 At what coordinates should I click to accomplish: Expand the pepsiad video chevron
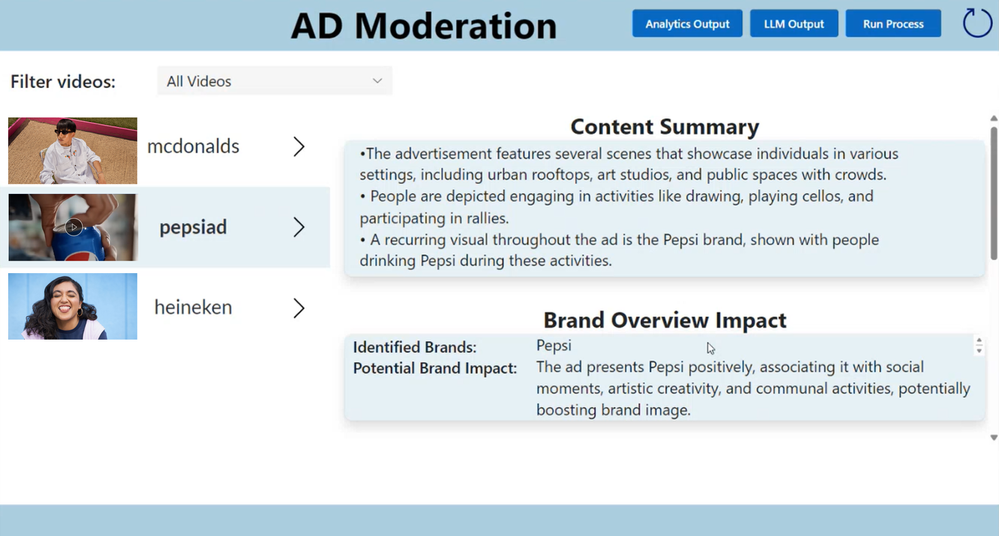(x=299, y=227)
